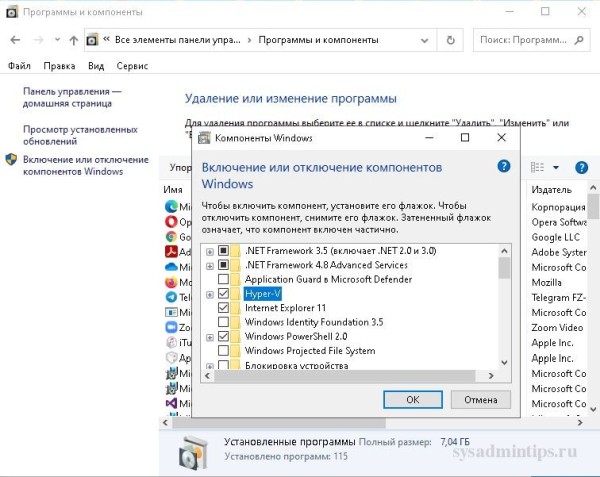Sort by the Имя column header
Viewport: 600px width, 477px height.
pos(173,189)
